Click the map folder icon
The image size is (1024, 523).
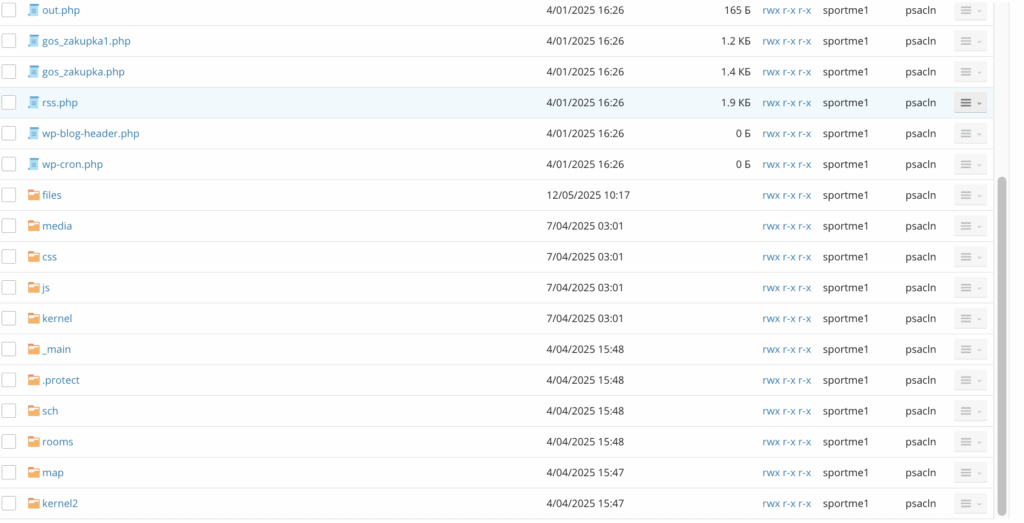tap(34, 472)
